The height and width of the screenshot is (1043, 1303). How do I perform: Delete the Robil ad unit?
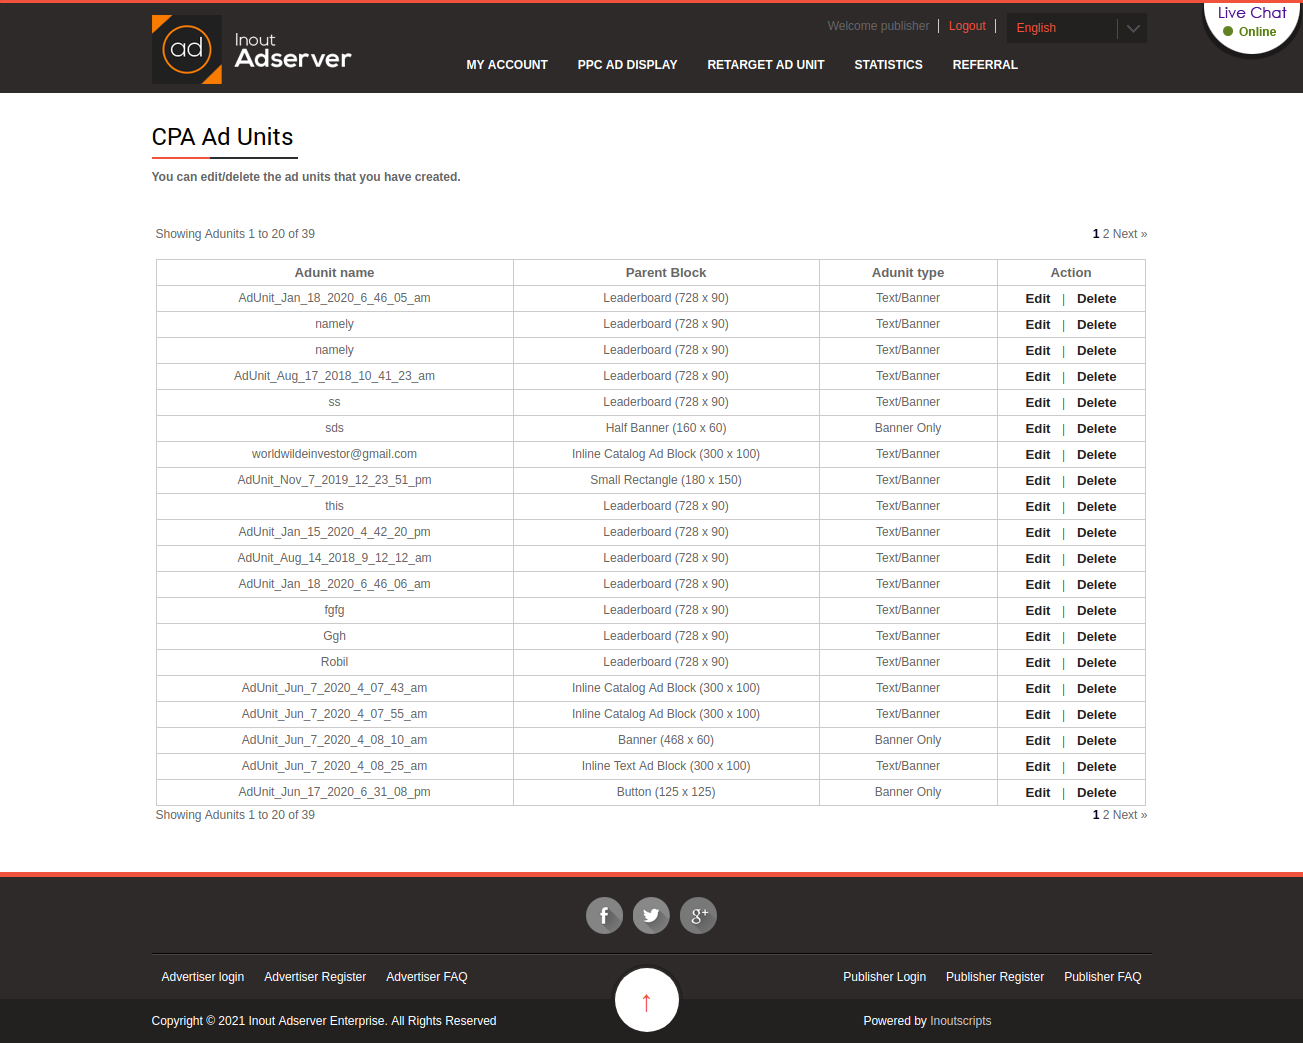(1096, 663)
